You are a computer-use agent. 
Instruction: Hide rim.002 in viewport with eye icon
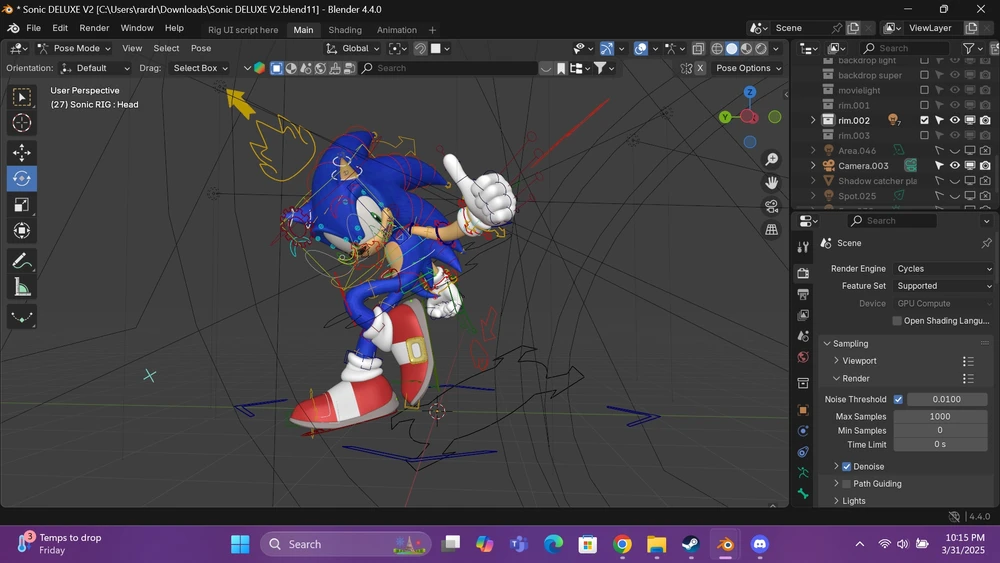pyautogui.click(x=955, y=120)
